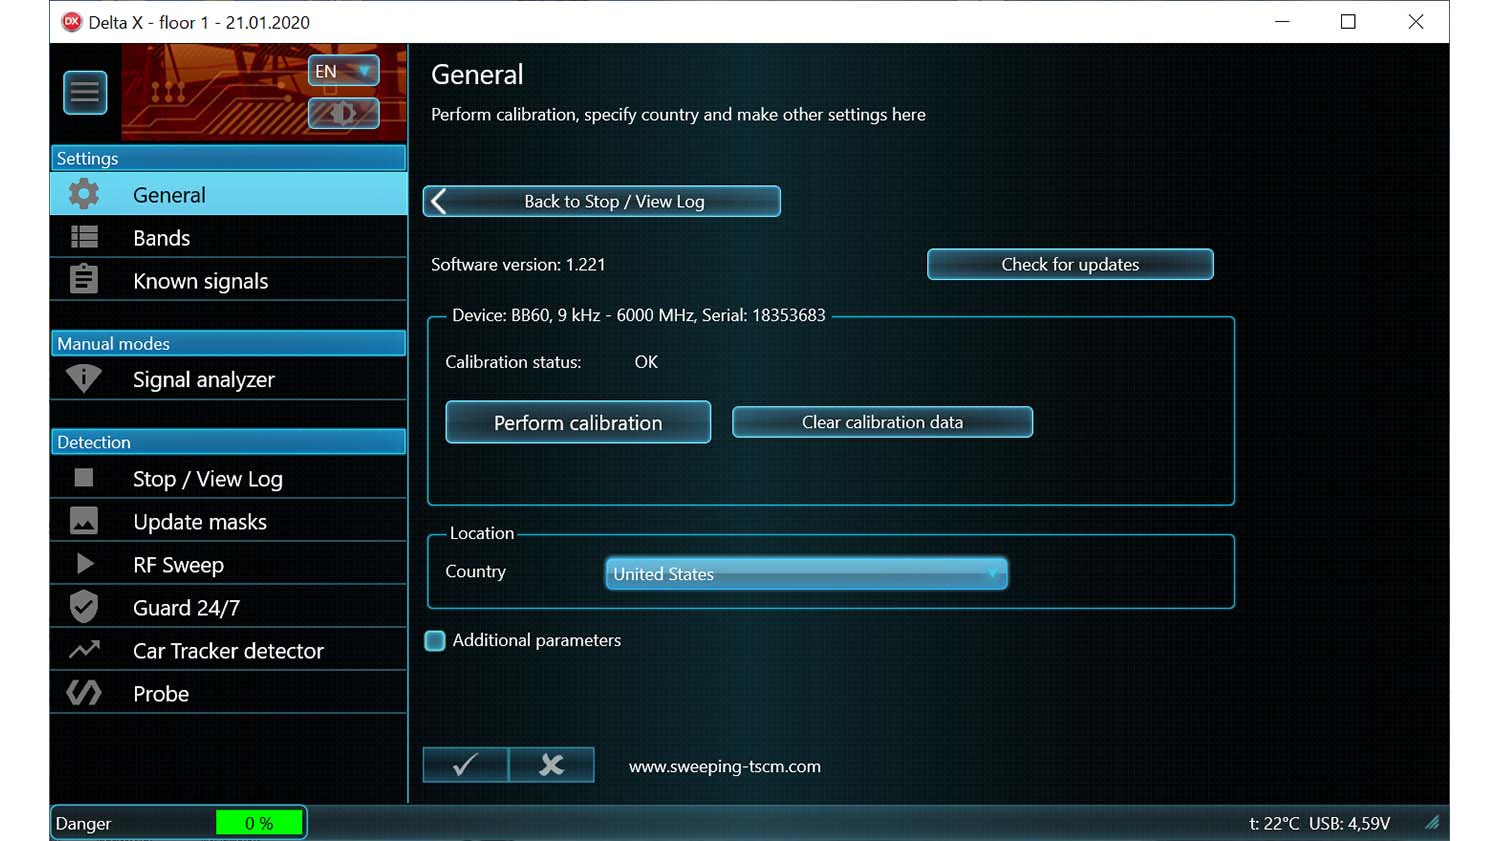Select the Probe icon
This screenshot has width=1501, height=841.
pyautogui.click(x=84, y=693)
